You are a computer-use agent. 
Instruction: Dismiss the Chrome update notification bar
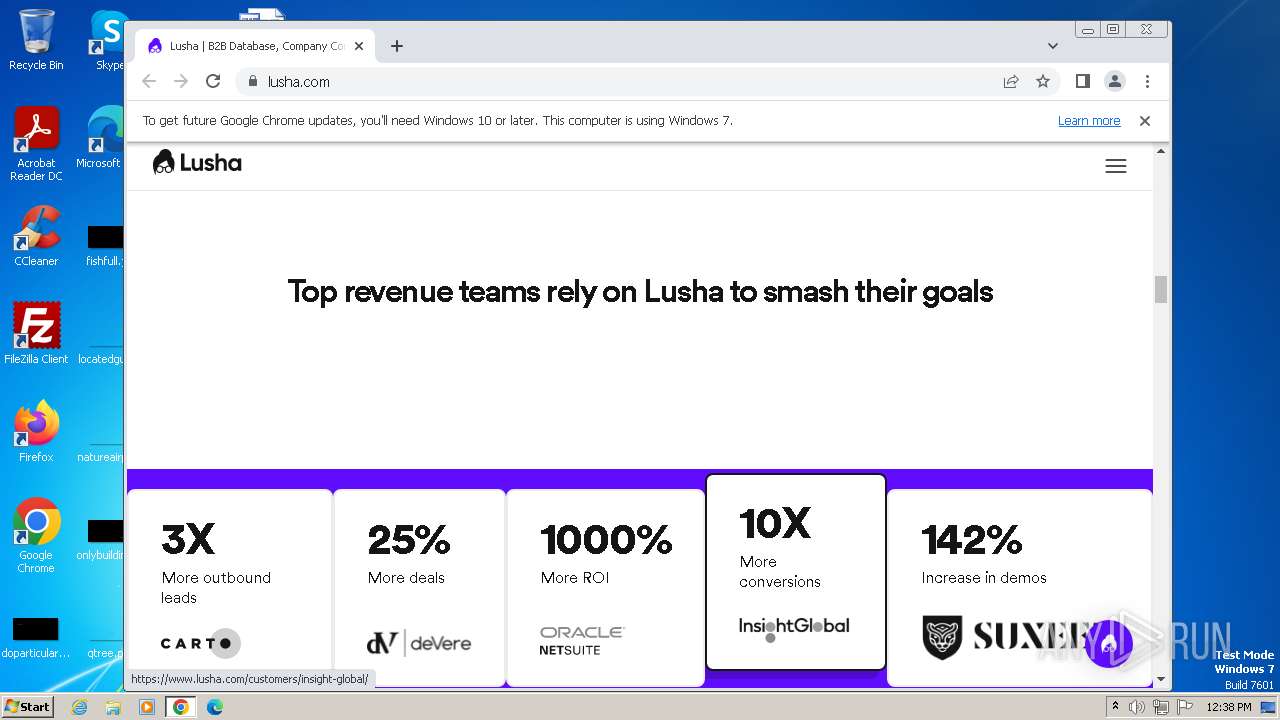coord(1145,121)
